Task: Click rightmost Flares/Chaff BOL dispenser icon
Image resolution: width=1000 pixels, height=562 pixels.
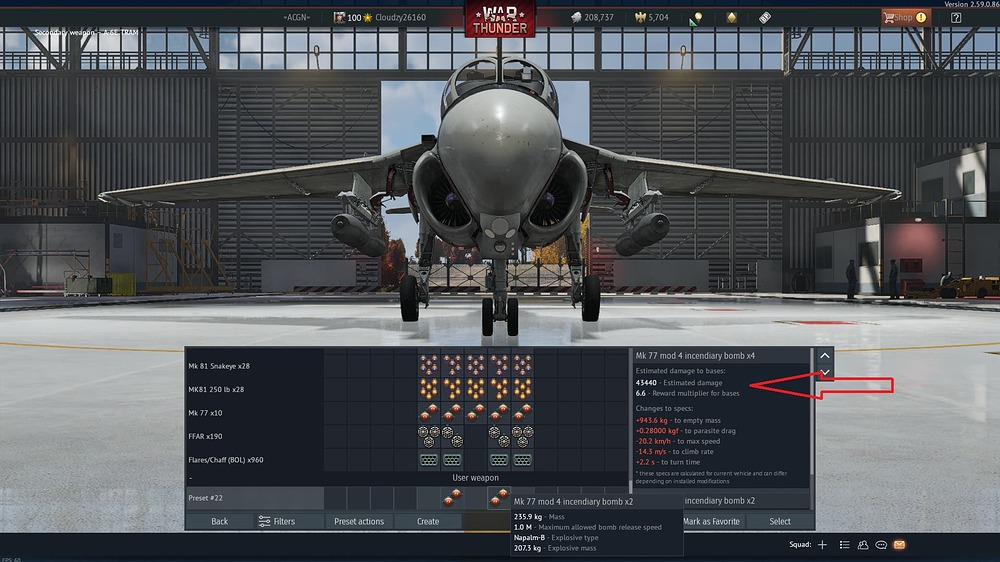Action: [522, 460]
